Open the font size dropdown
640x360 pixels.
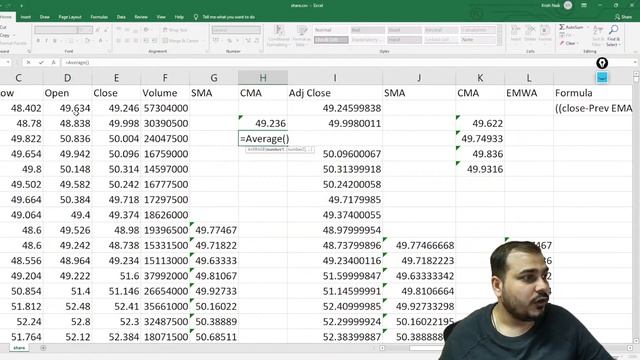tap(85, 30)
